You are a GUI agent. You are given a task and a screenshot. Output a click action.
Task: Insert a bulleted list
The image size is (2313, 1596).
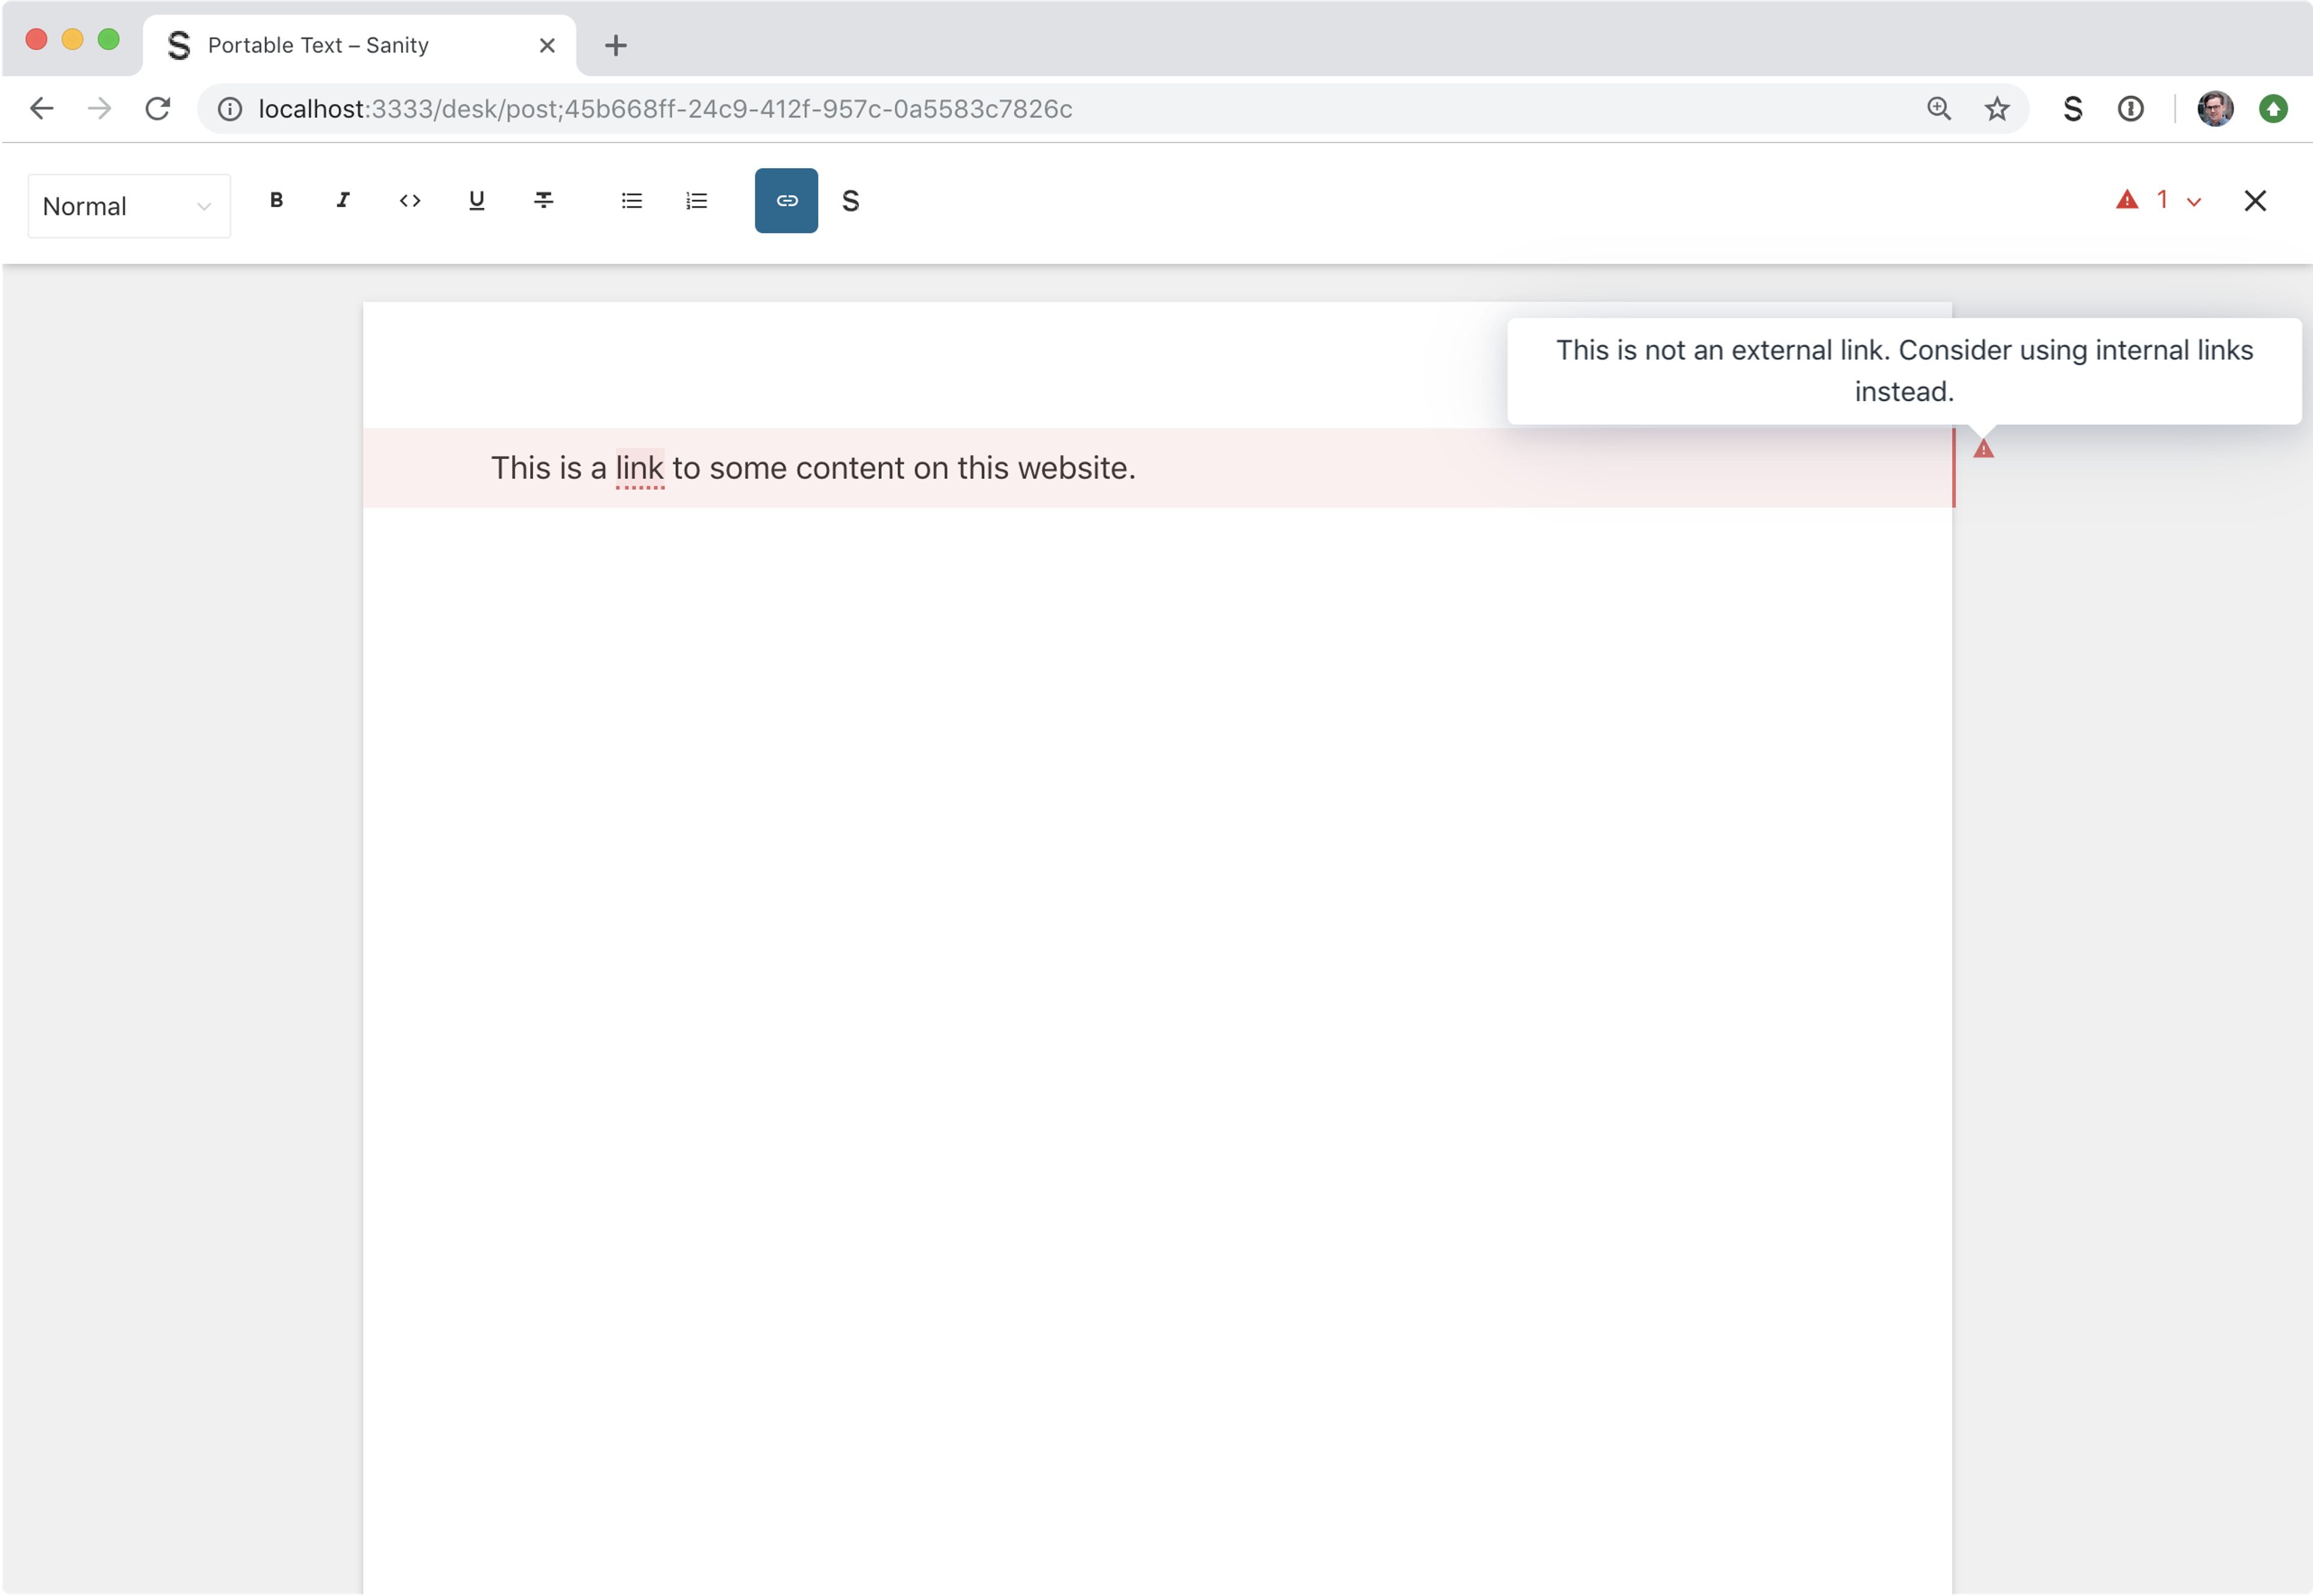(x=631, y=200)
